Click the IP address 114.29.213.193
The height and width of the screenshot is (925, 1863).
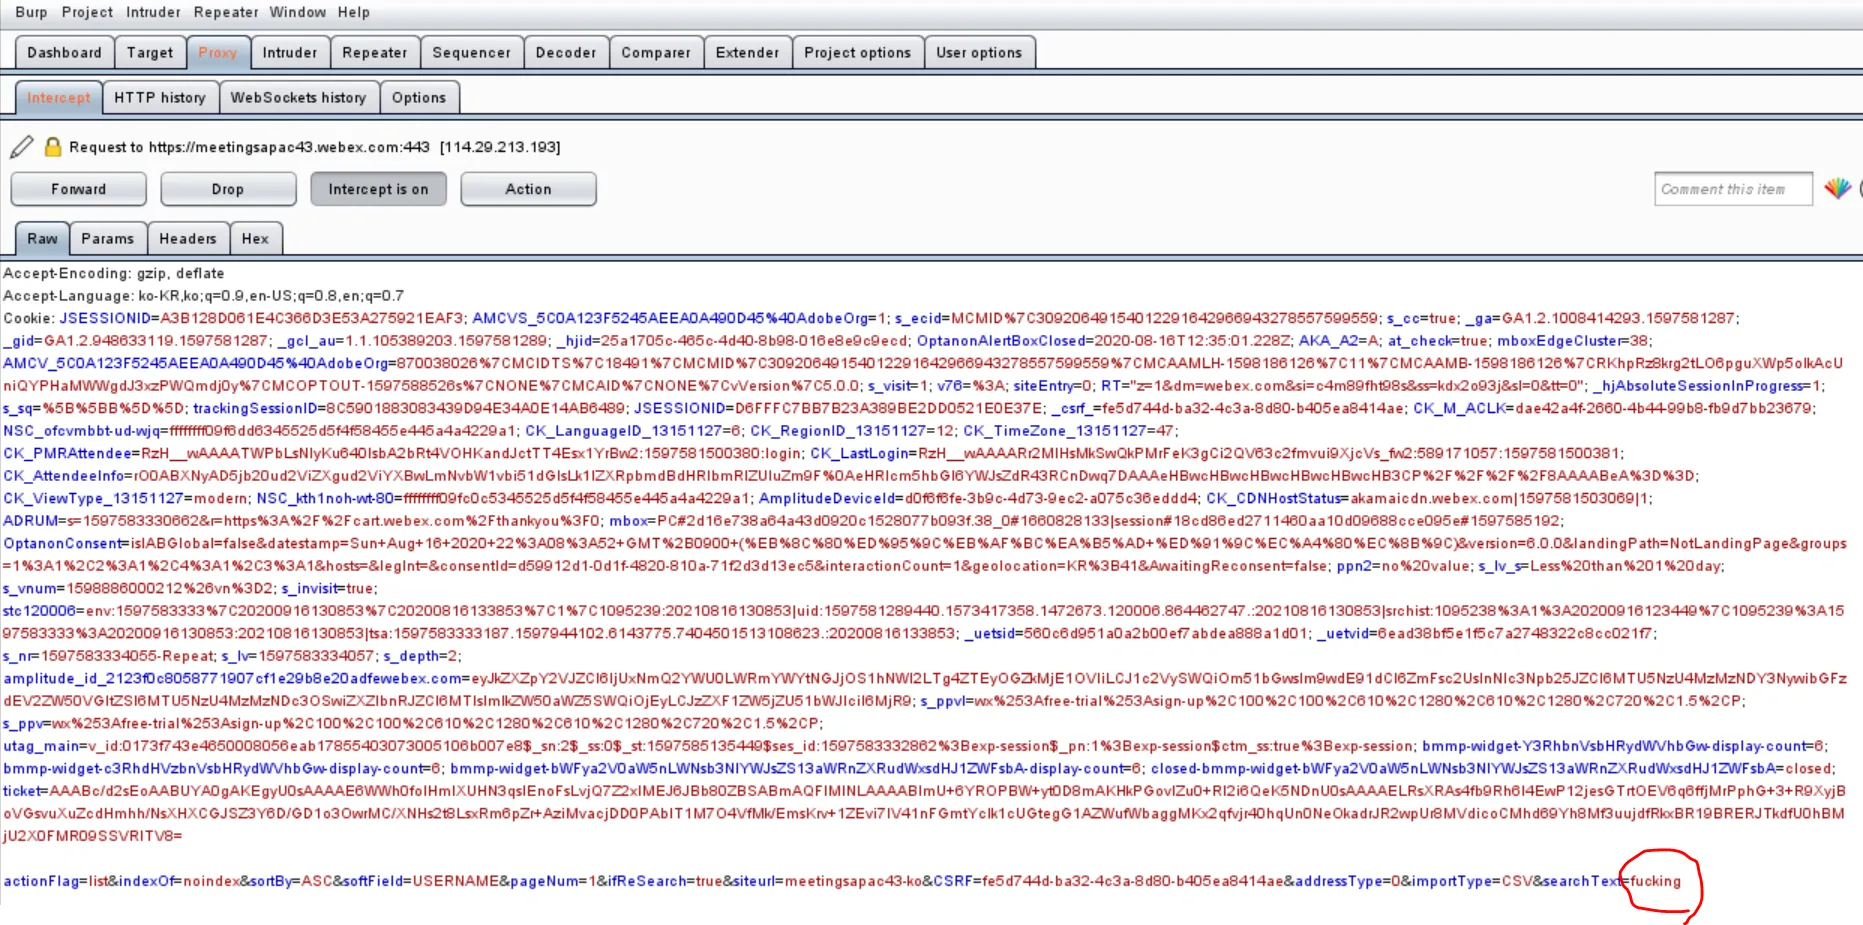[x=500, y=147]
